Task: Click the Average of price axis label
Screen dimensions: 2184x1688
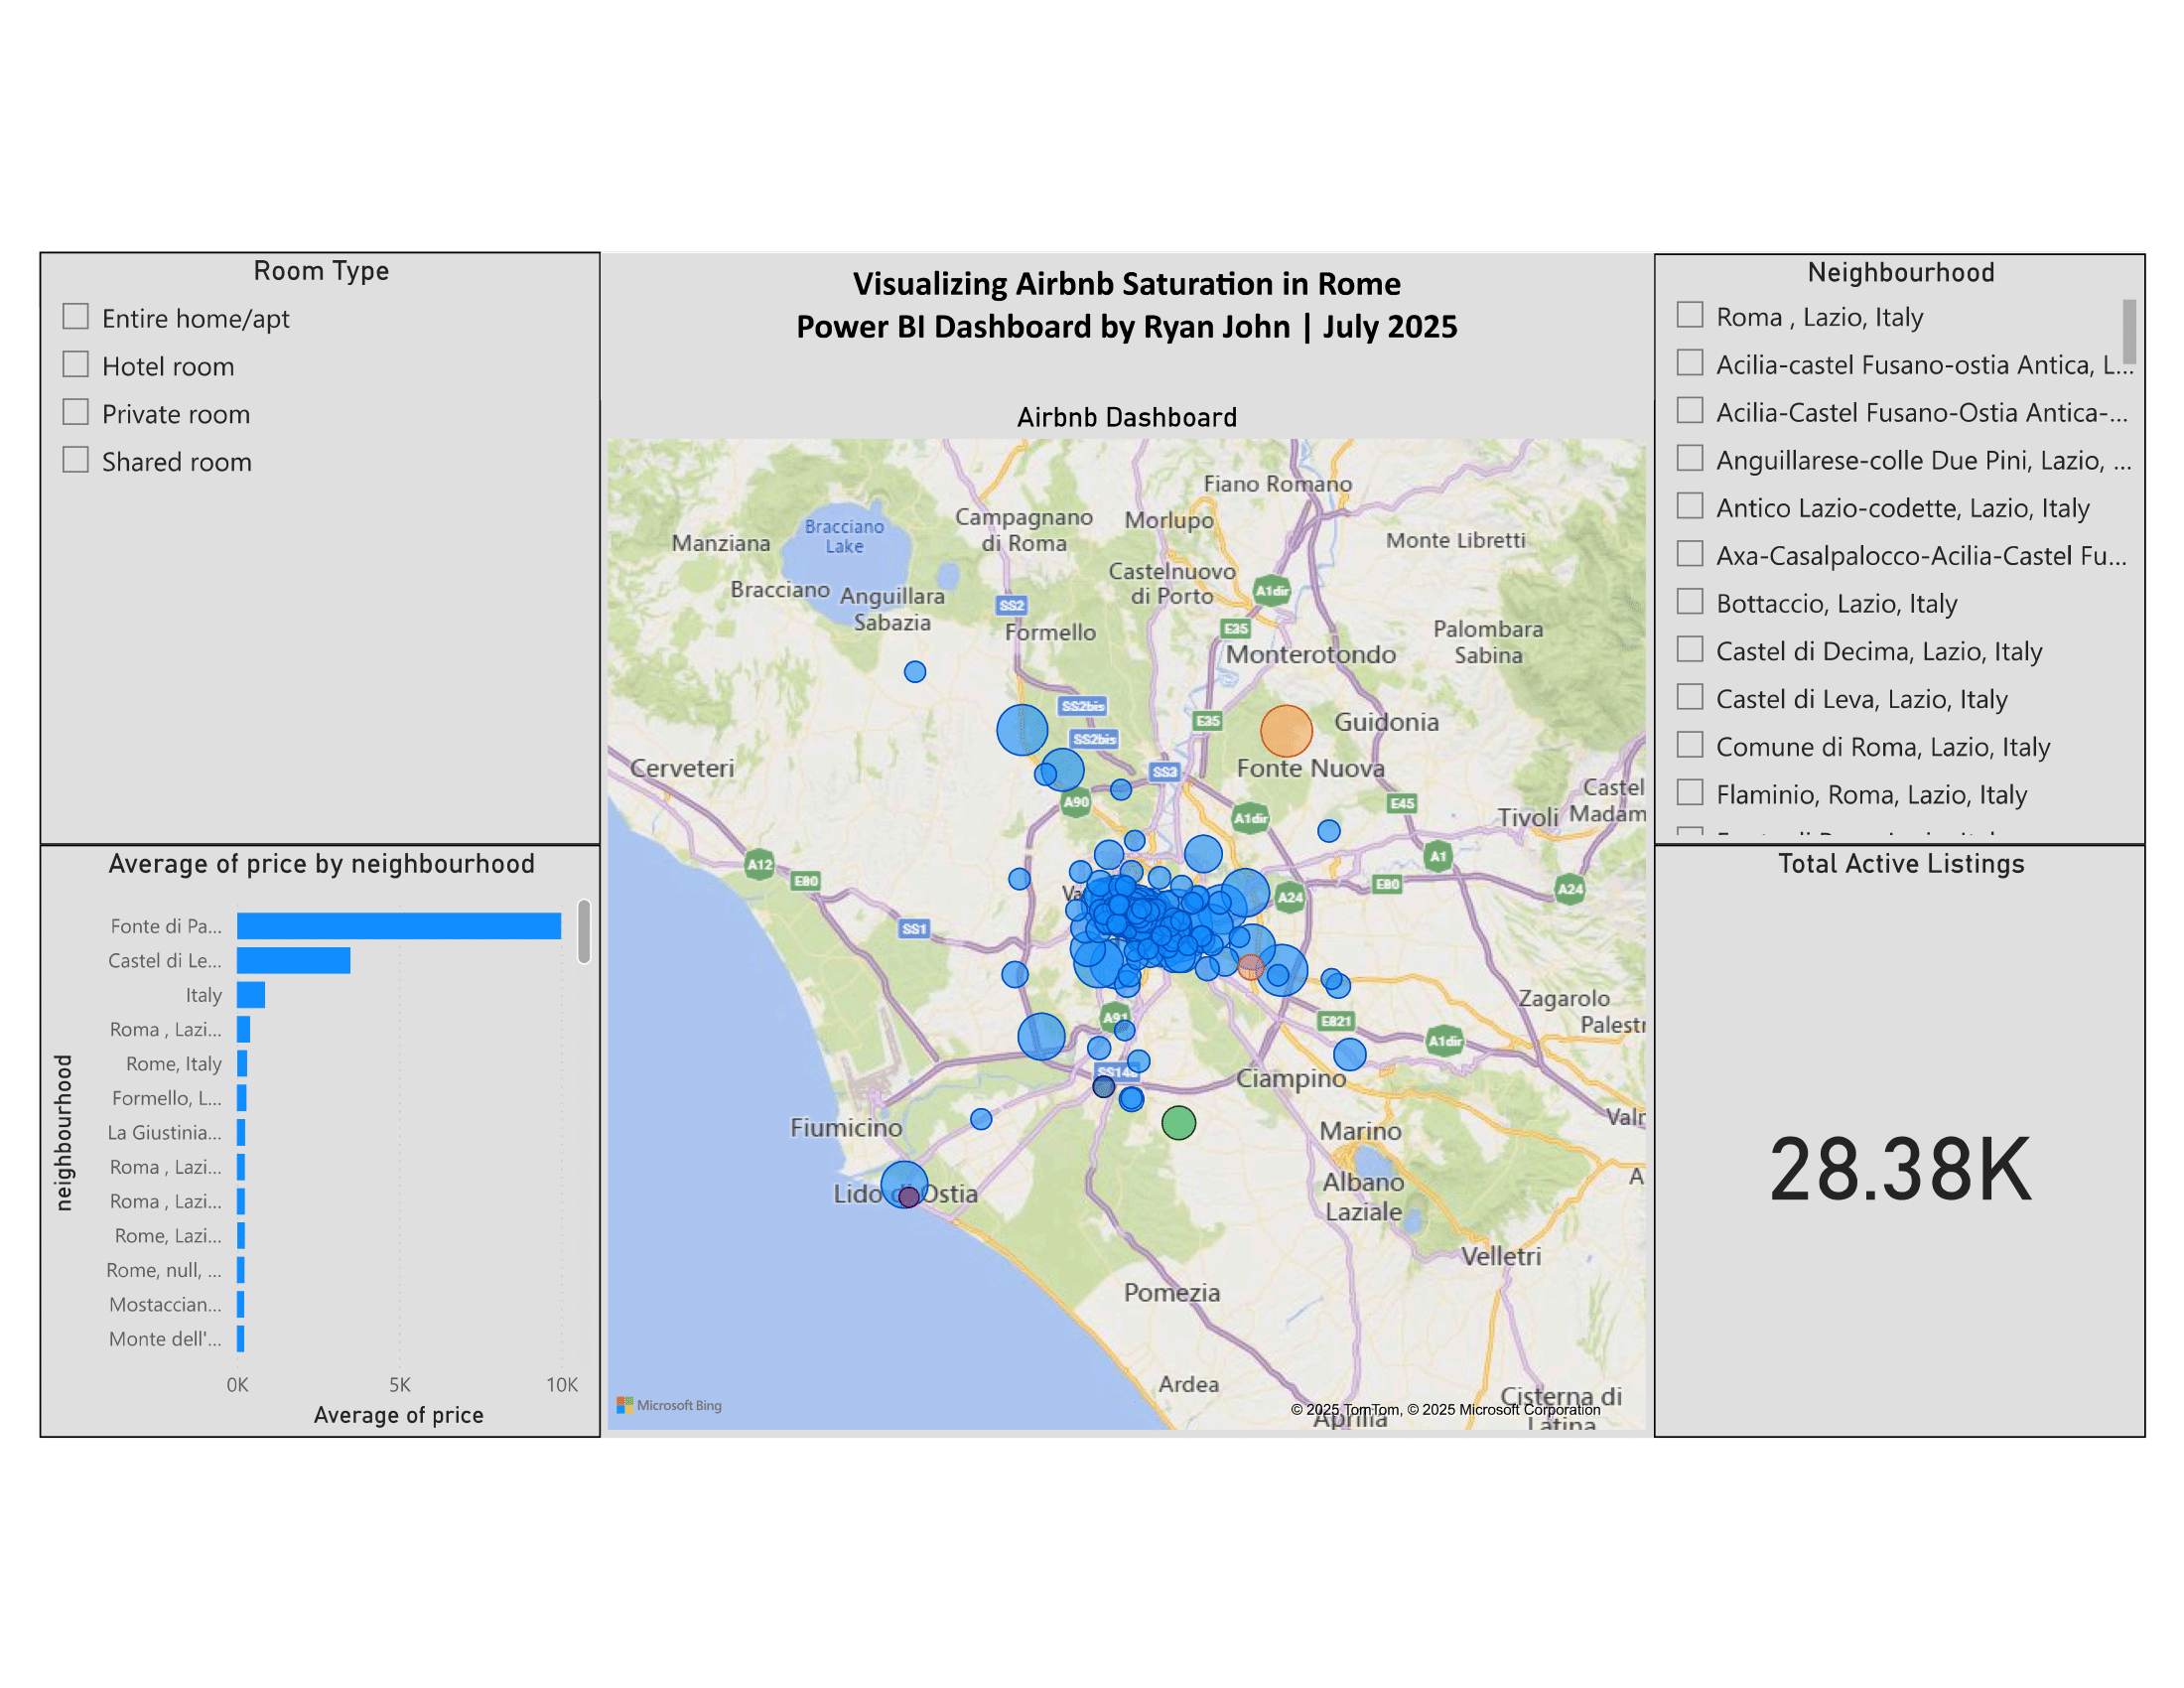Action: pos(398,1415)
